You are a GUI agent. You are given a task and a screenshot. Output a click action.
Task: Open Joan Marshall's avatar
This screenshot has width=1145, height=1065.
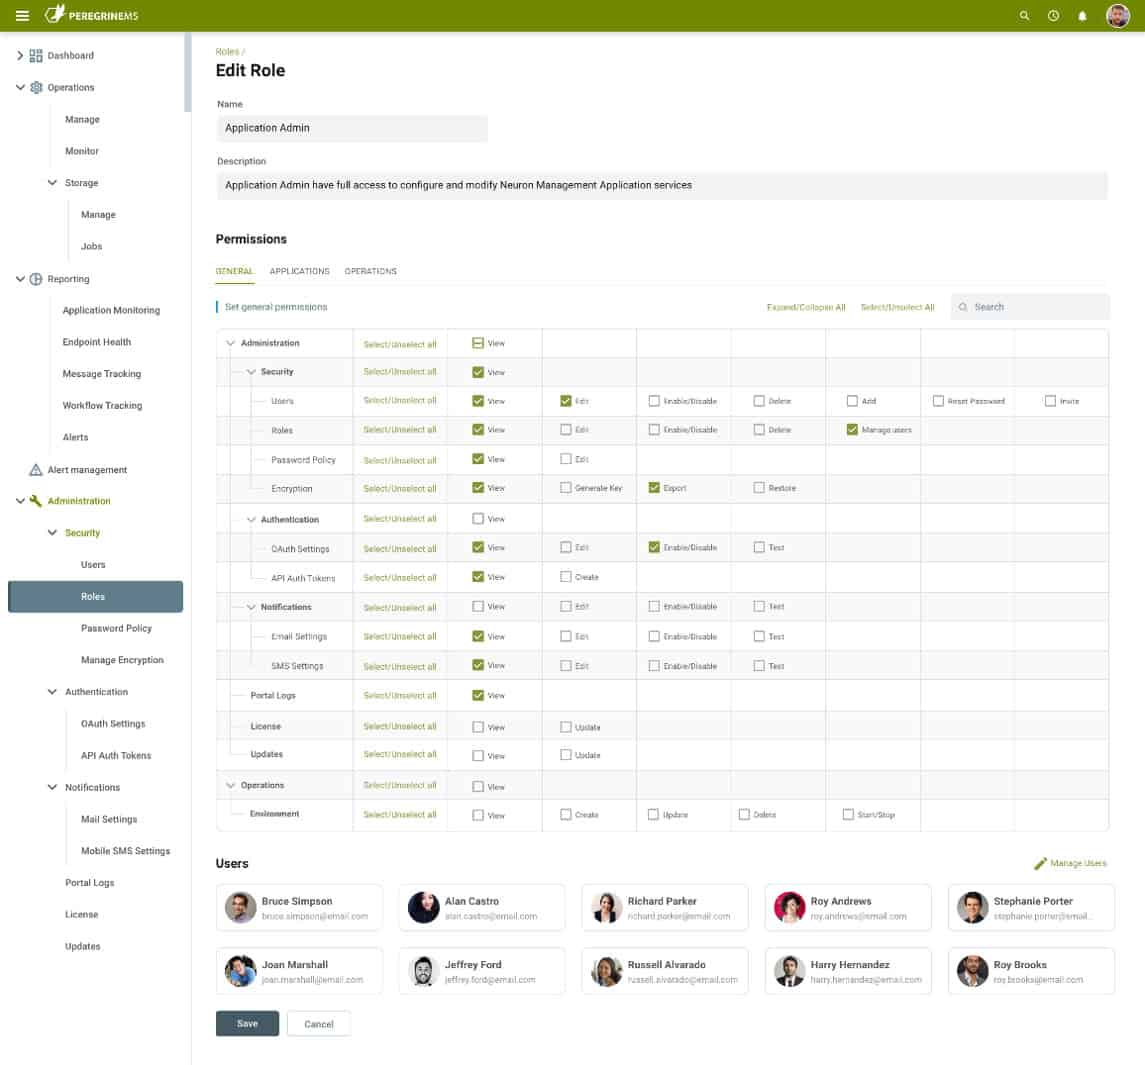tap(240, 971)
